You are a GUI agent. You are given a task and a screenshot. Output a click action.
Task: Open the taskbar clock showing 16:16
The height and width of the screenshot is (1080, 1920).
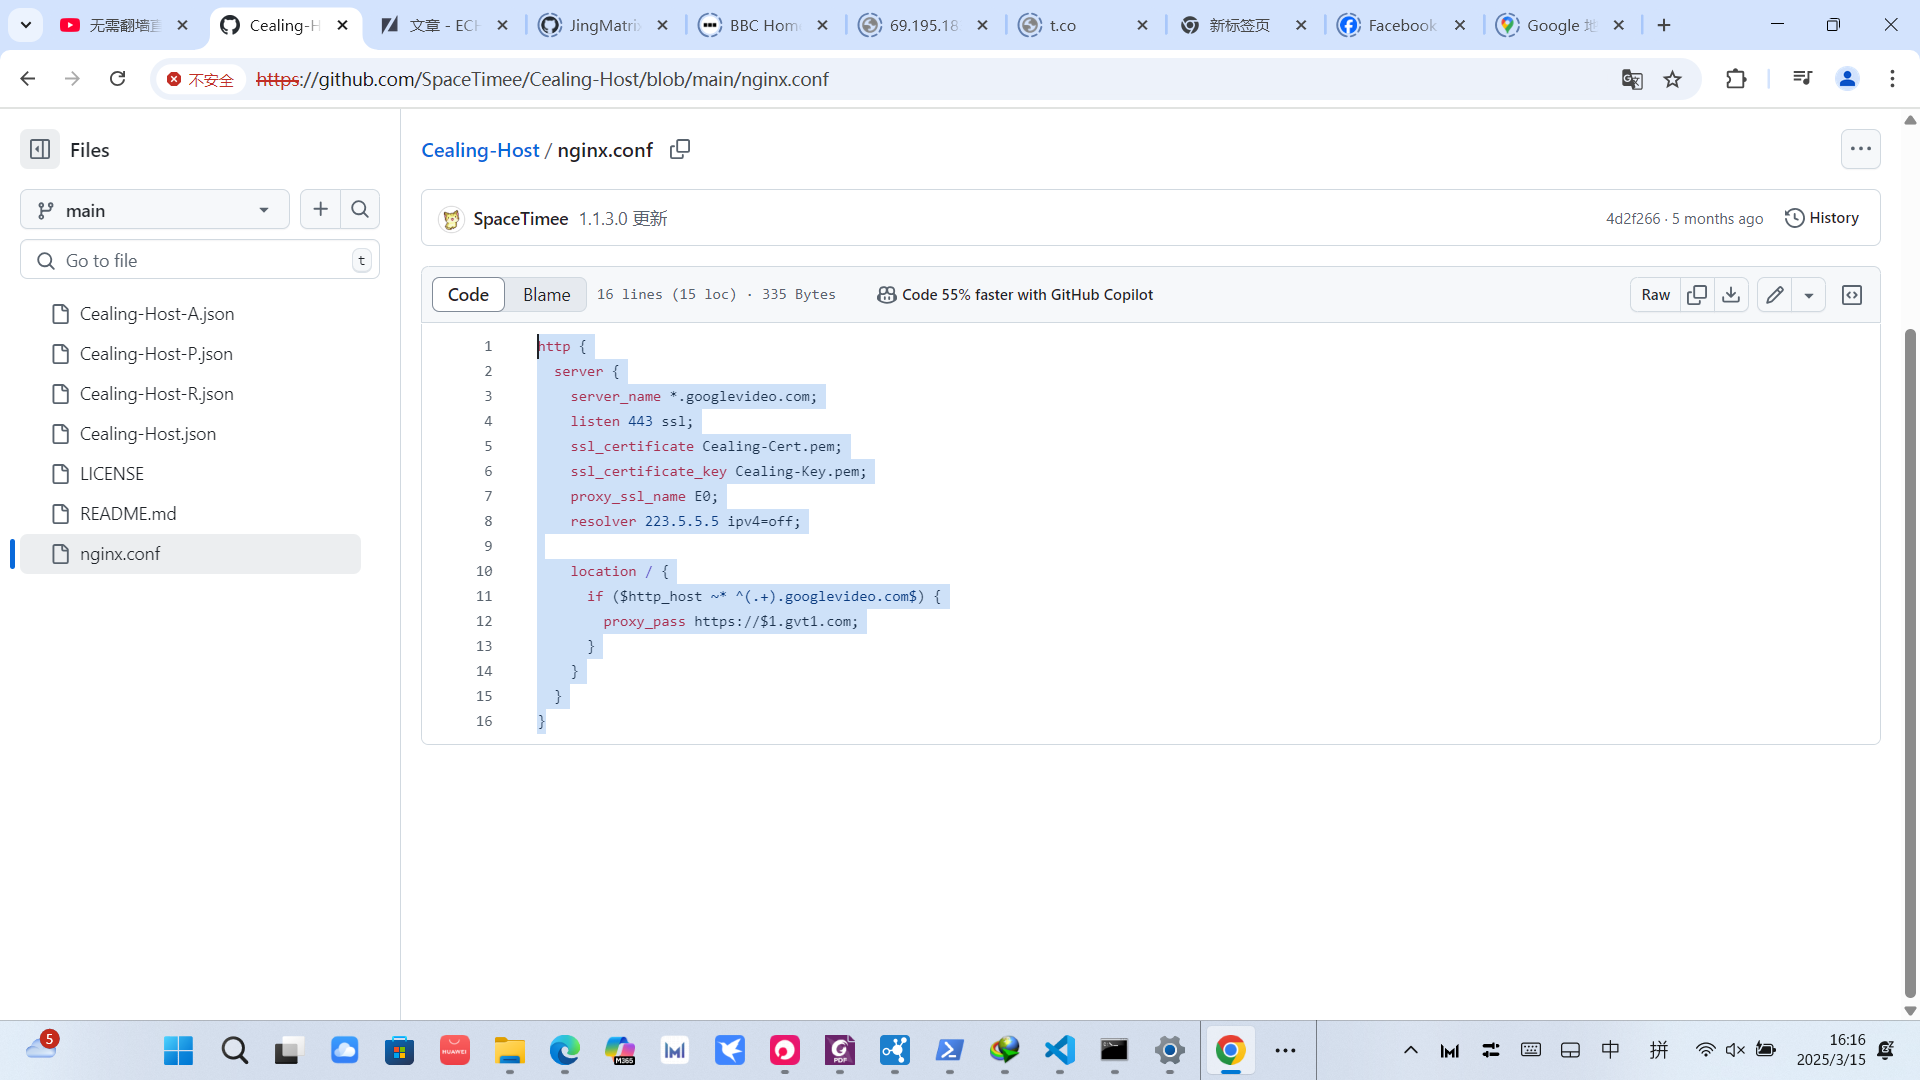click(1830, 1050)
